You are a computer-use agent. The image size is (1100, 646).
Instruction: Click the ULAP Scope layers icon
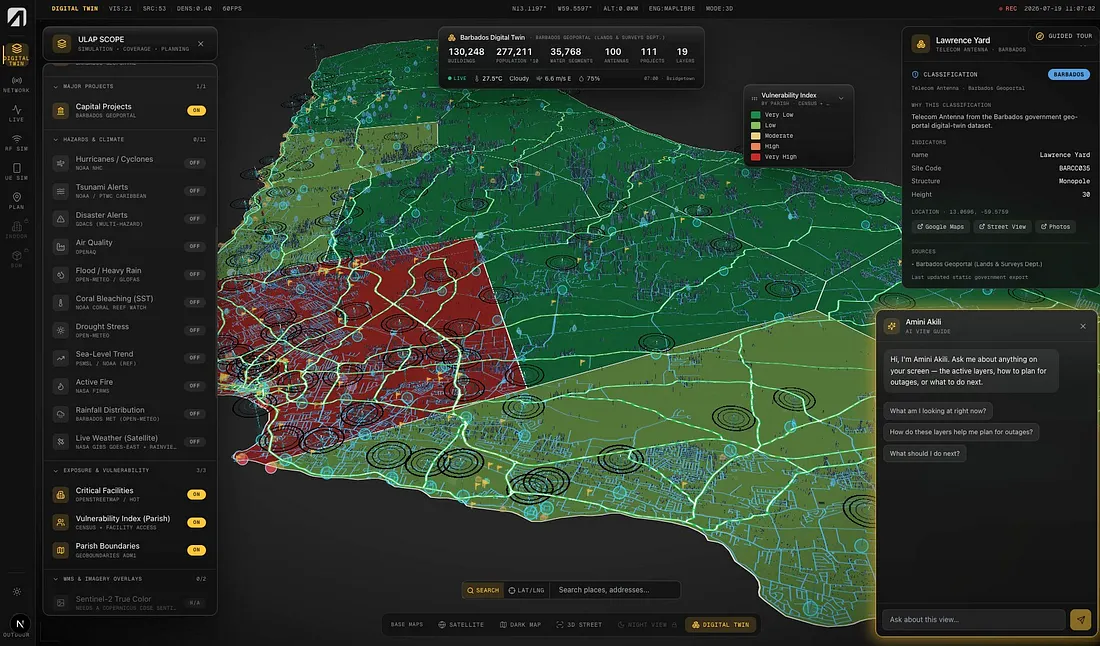tap(62, 43)
